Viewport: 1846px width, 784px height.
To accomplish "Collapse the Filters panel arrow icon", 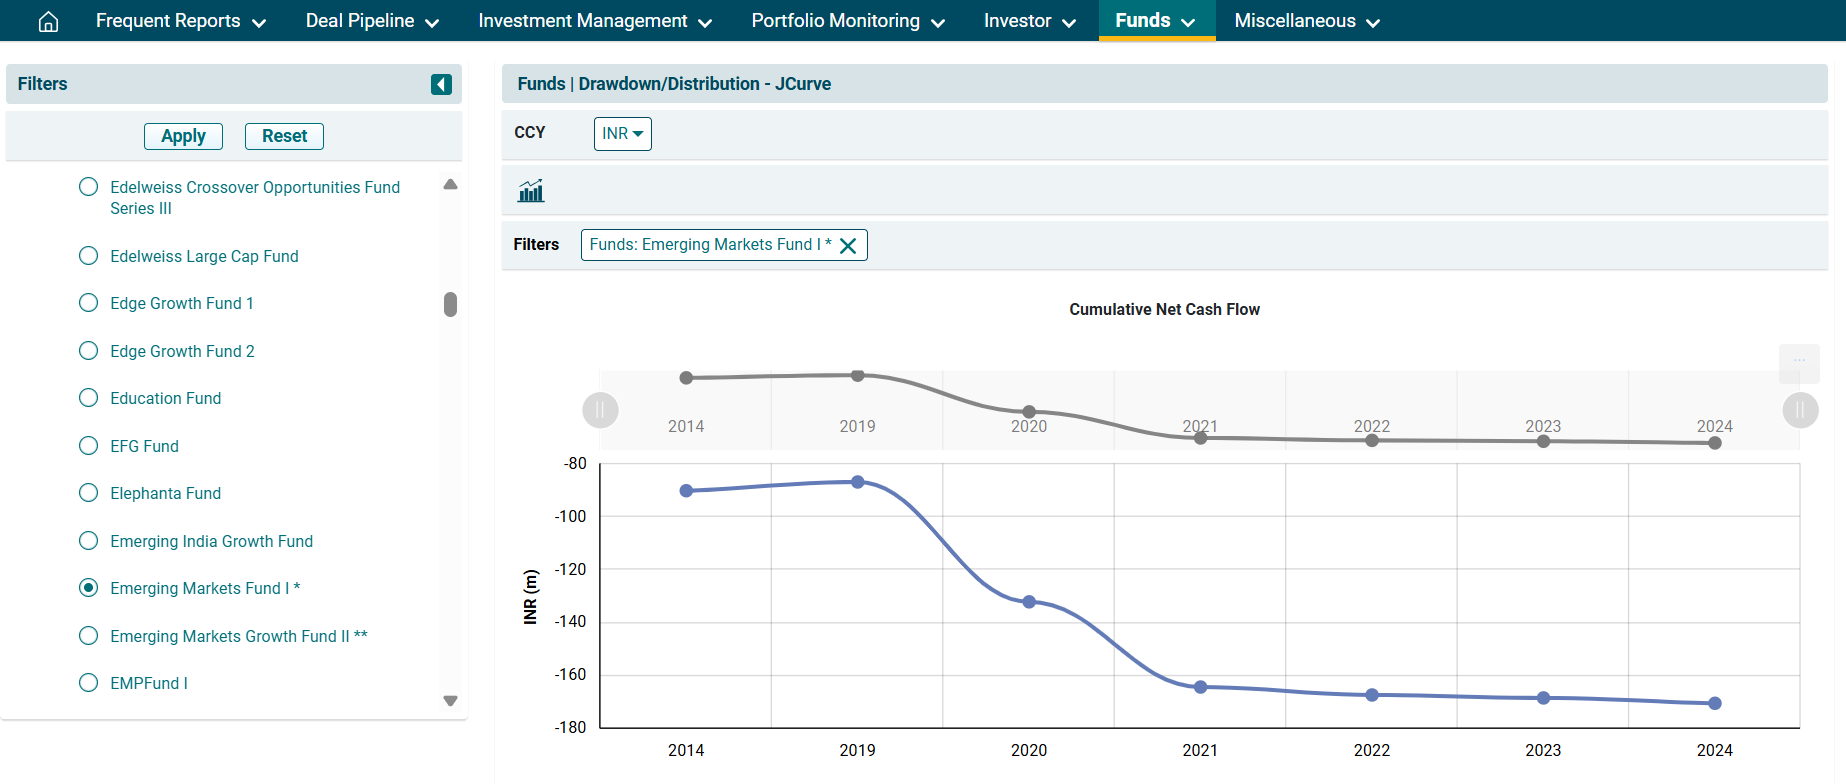I will click(x=441, y=85).
